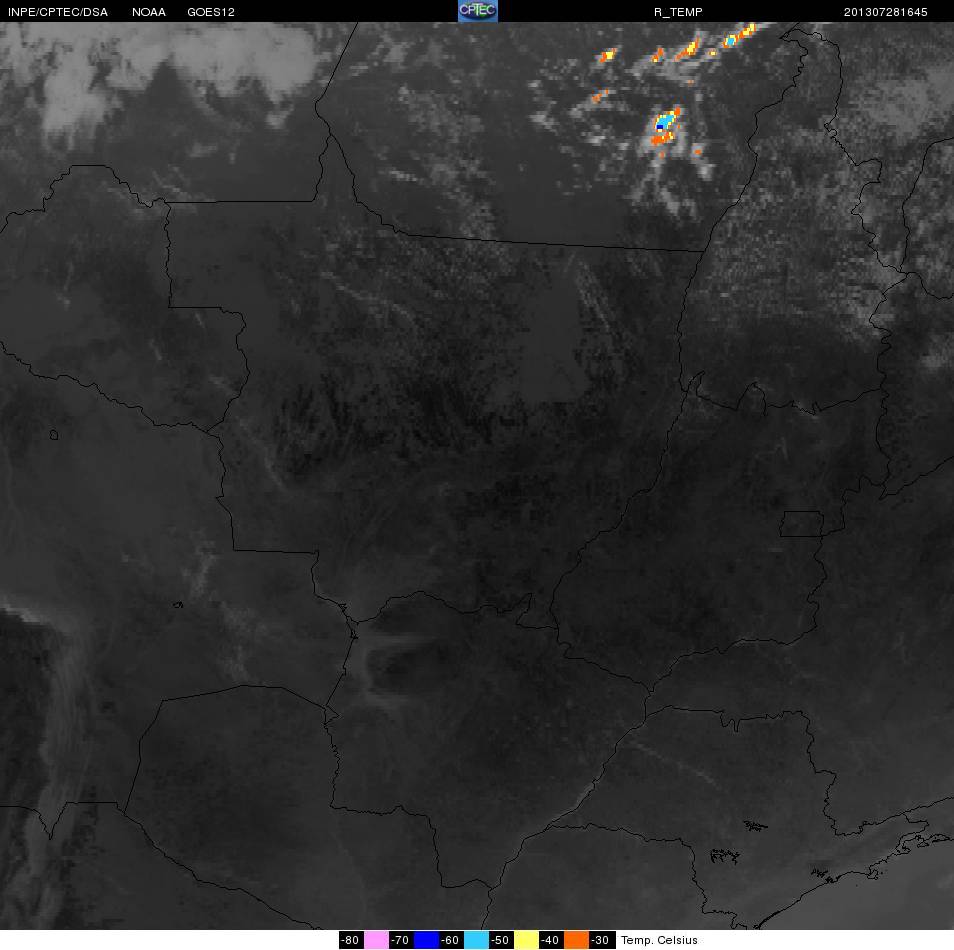Click the GOES12 satellite label
The width and height of the screenshot is (954, 950).
[x=211, y=12]
